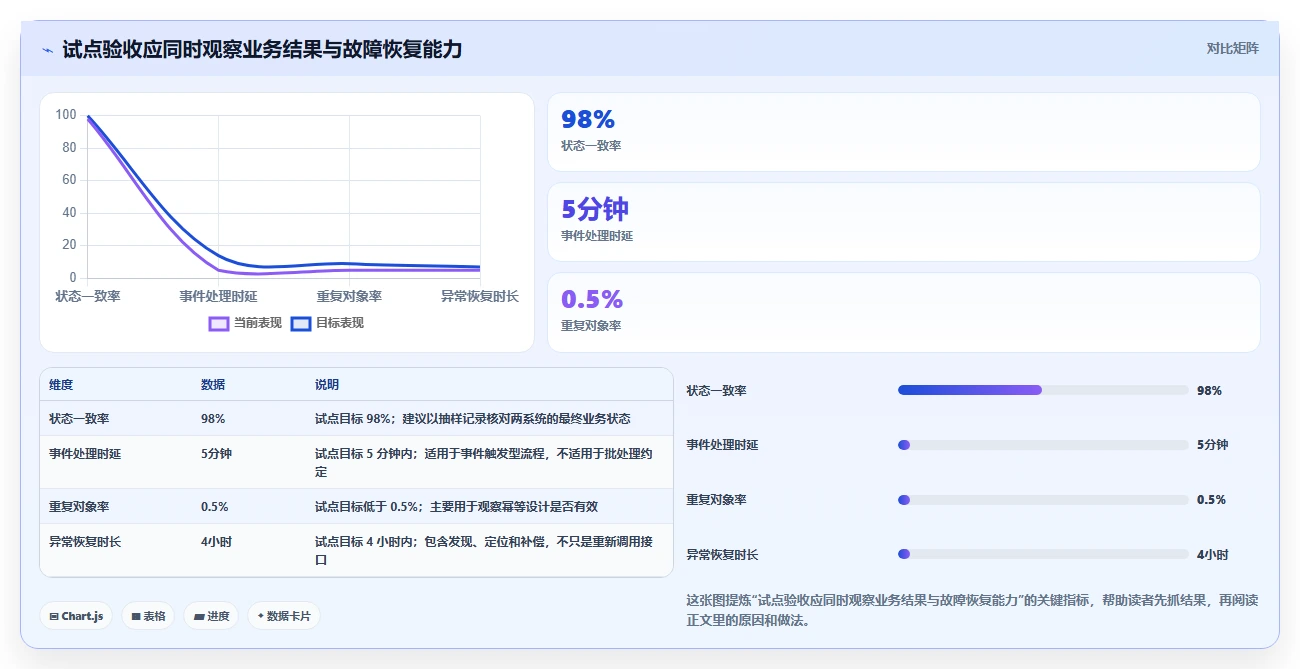Screen dimensions: 1300x669
Task: Select the Chart.js tag chip
Action: [76, 616]
